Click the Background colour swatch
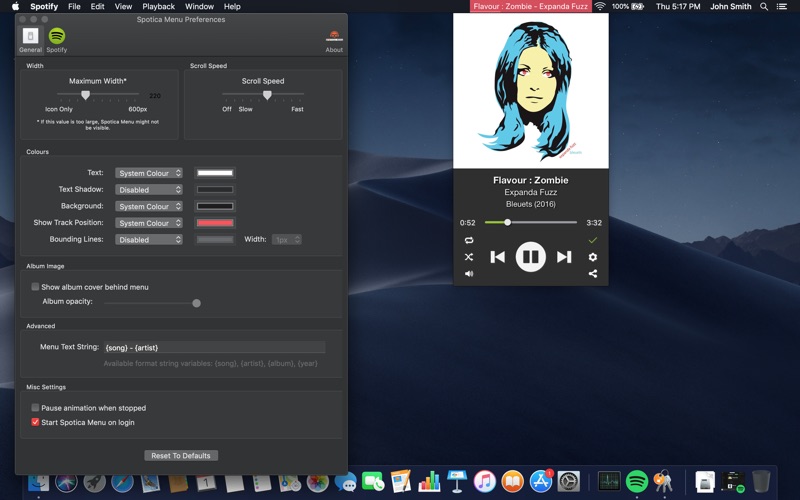Image resolution: width=800 pixels, height=500 pixels. [215, 206]
